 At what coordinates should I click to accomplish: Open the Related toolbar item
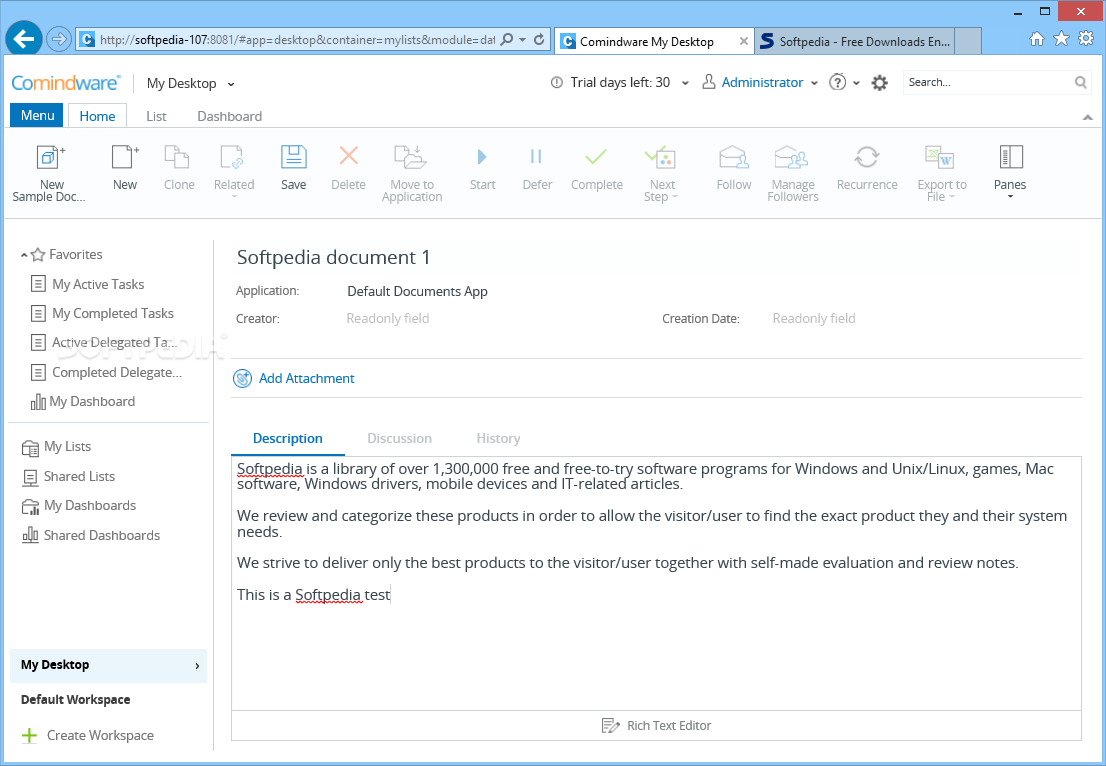233,157
